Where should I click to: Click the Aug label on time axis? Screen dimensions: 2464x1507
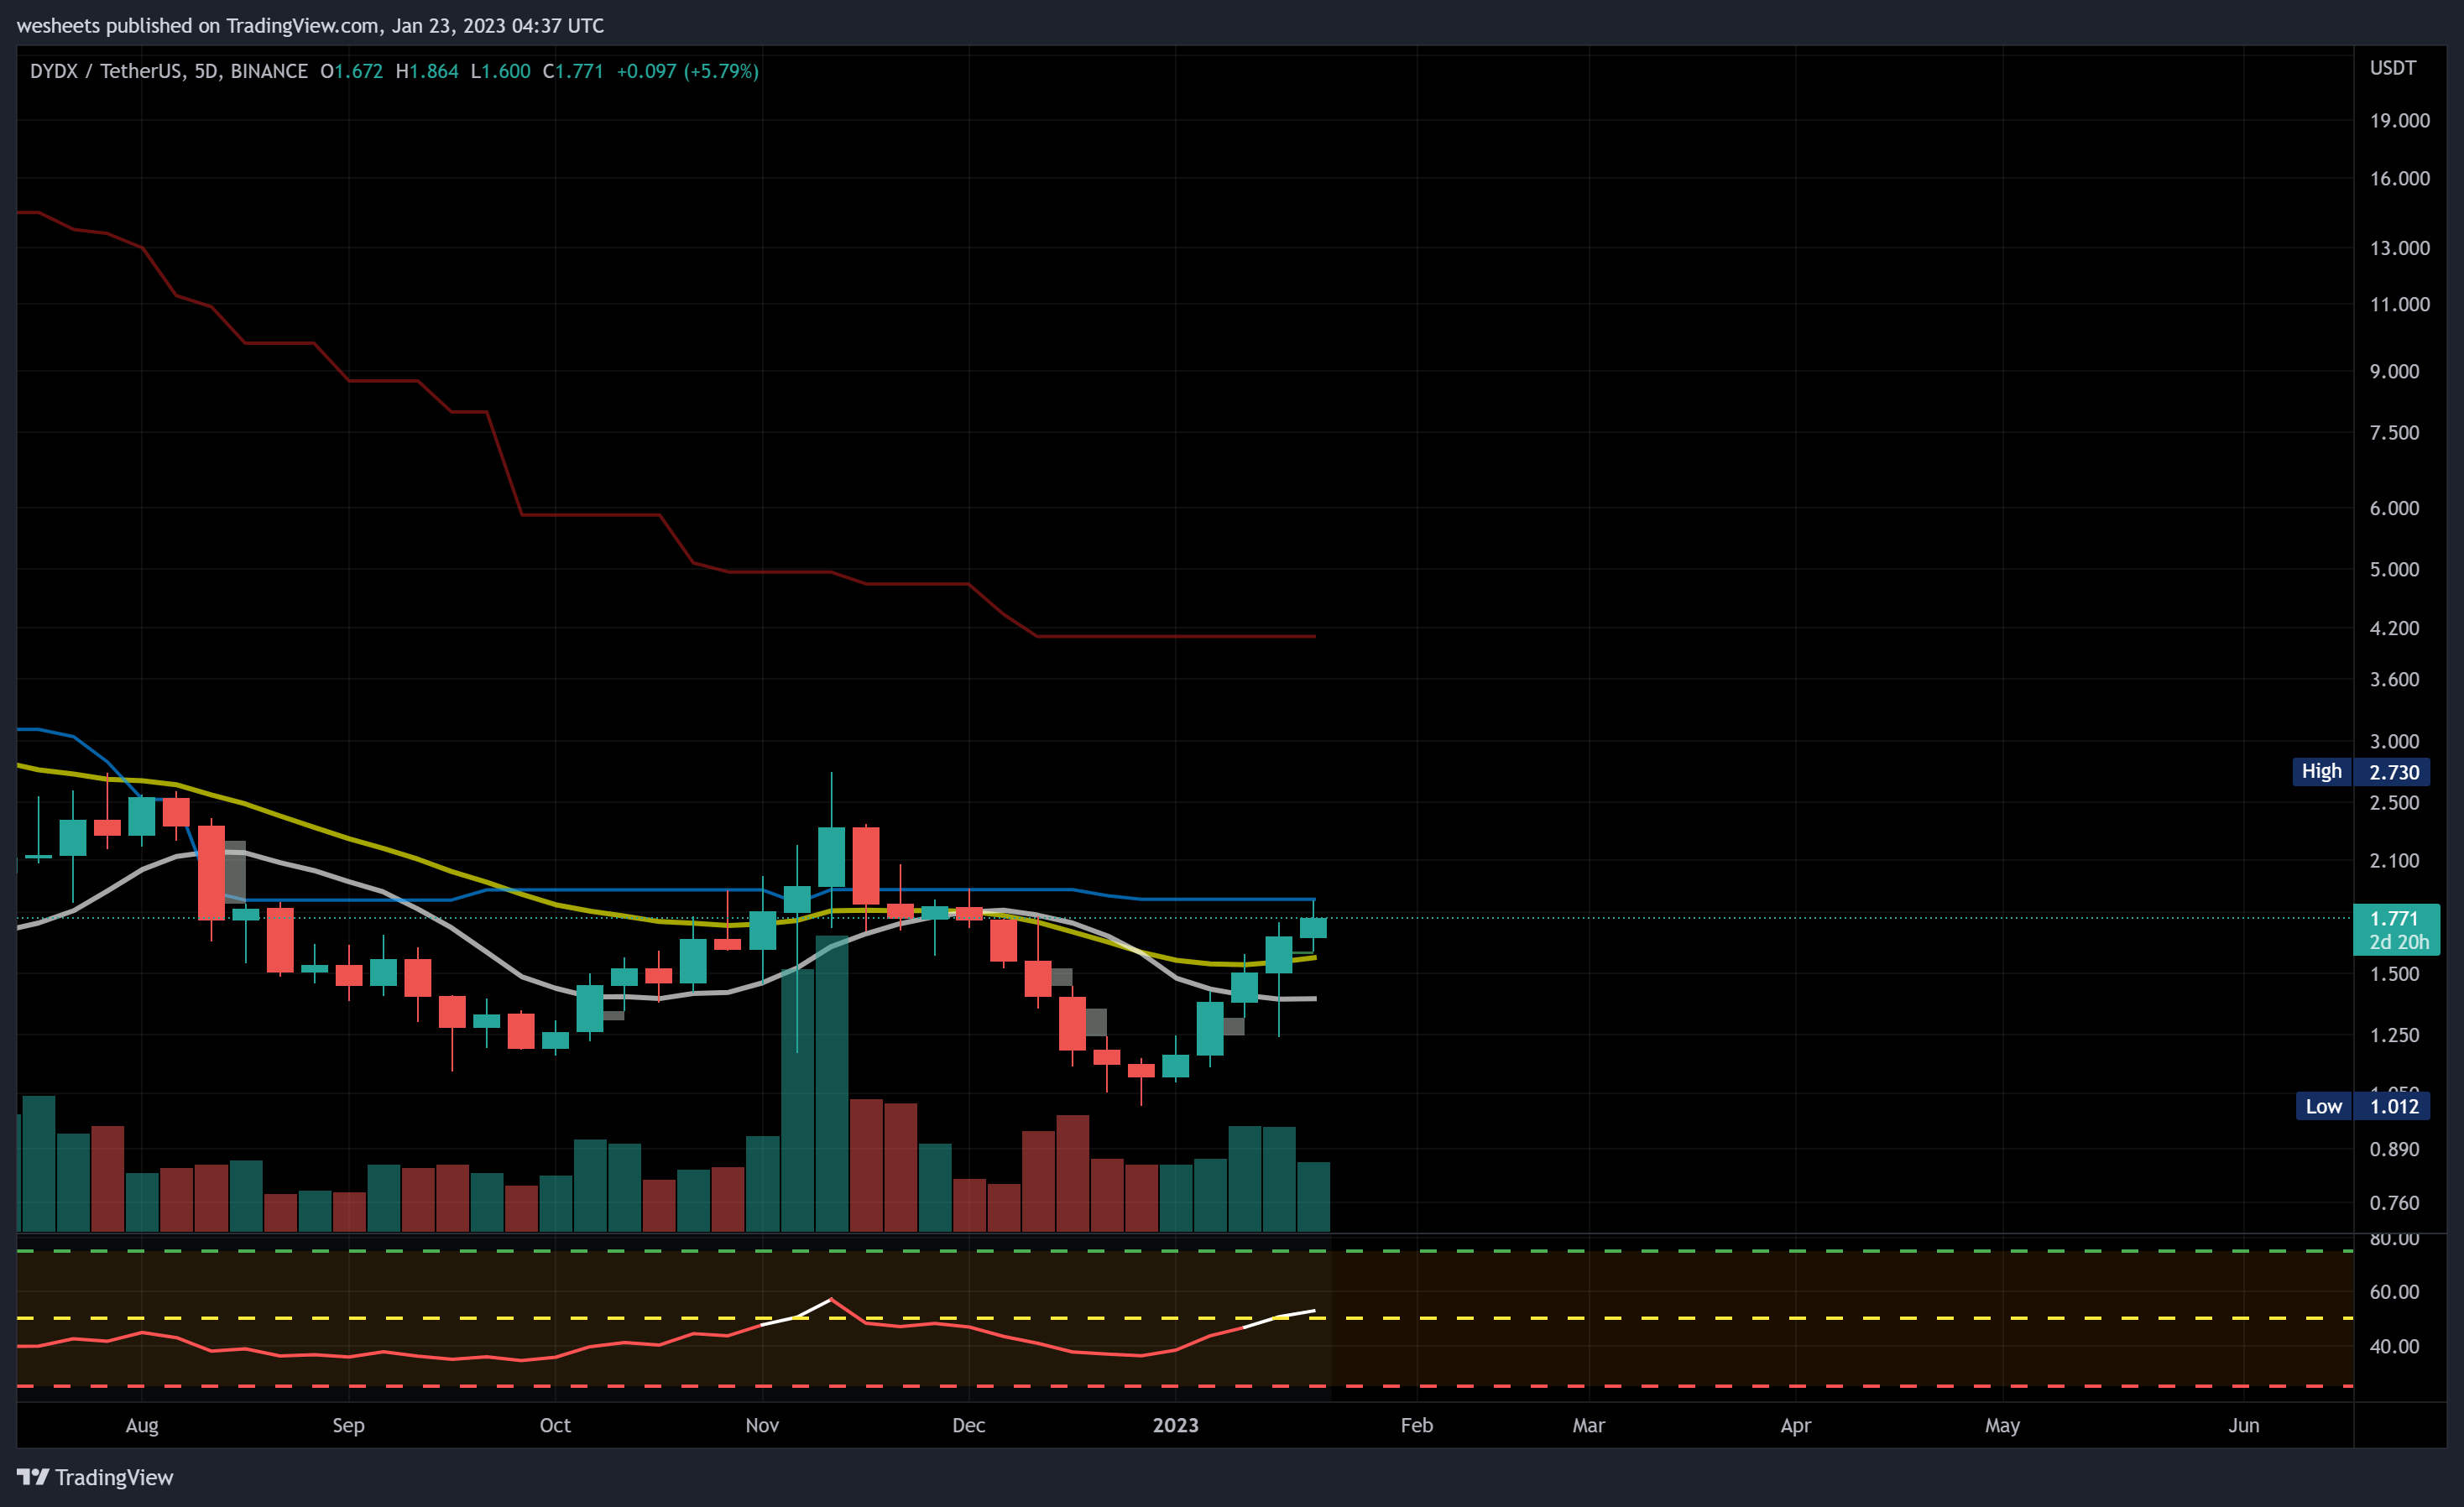coord(142,1425)
